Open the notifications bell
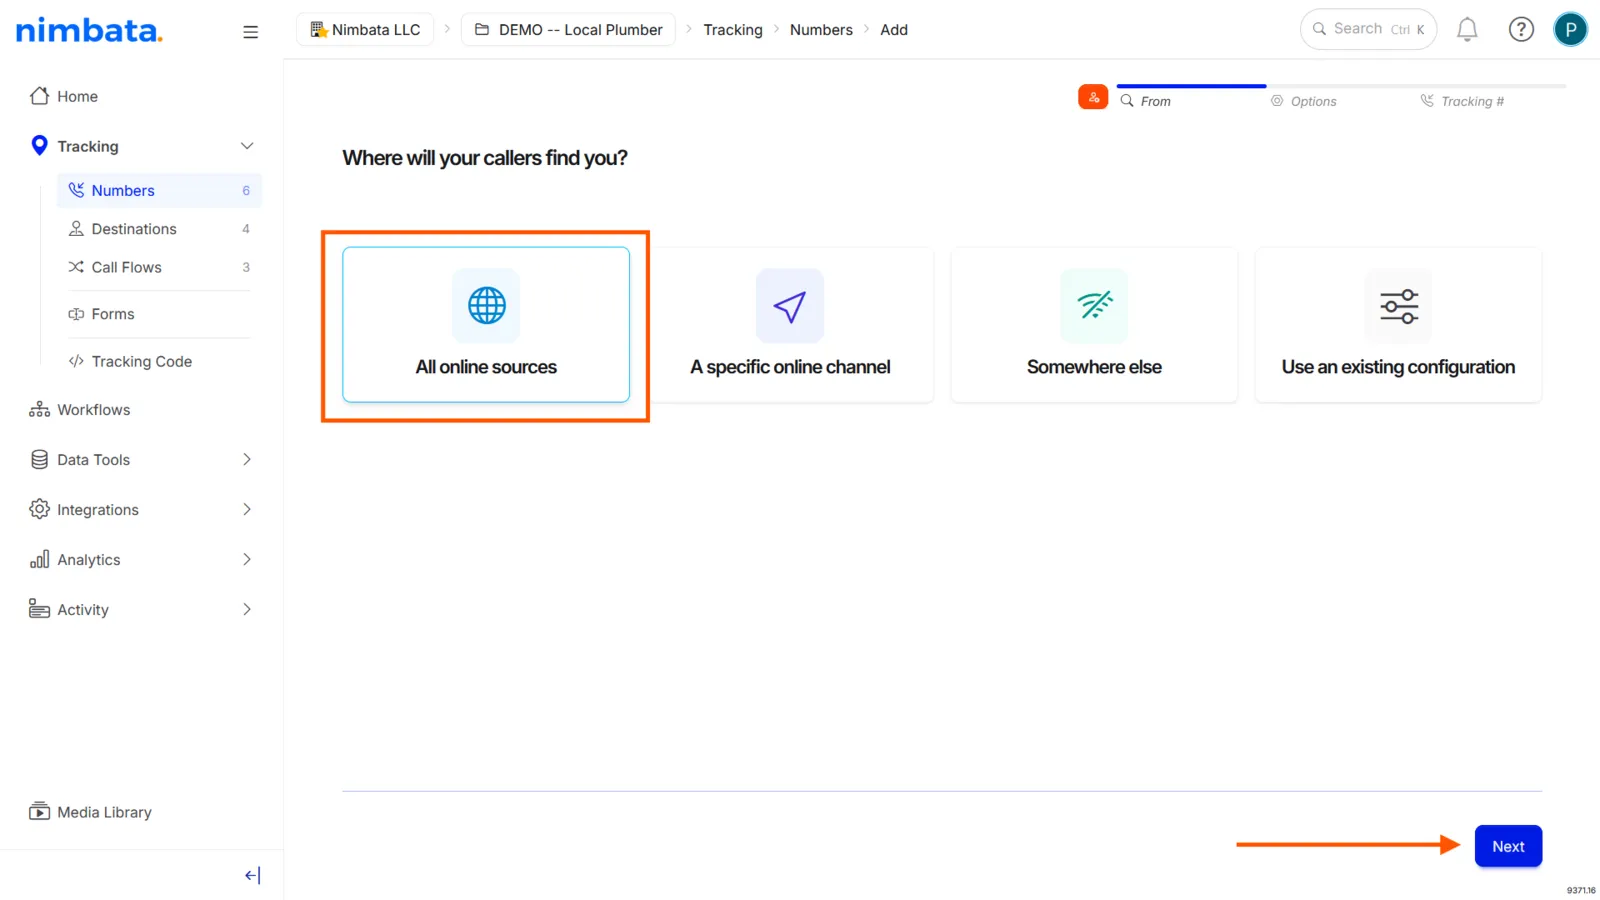This screenshot has width=1600, height=900. coord(1467,30)
